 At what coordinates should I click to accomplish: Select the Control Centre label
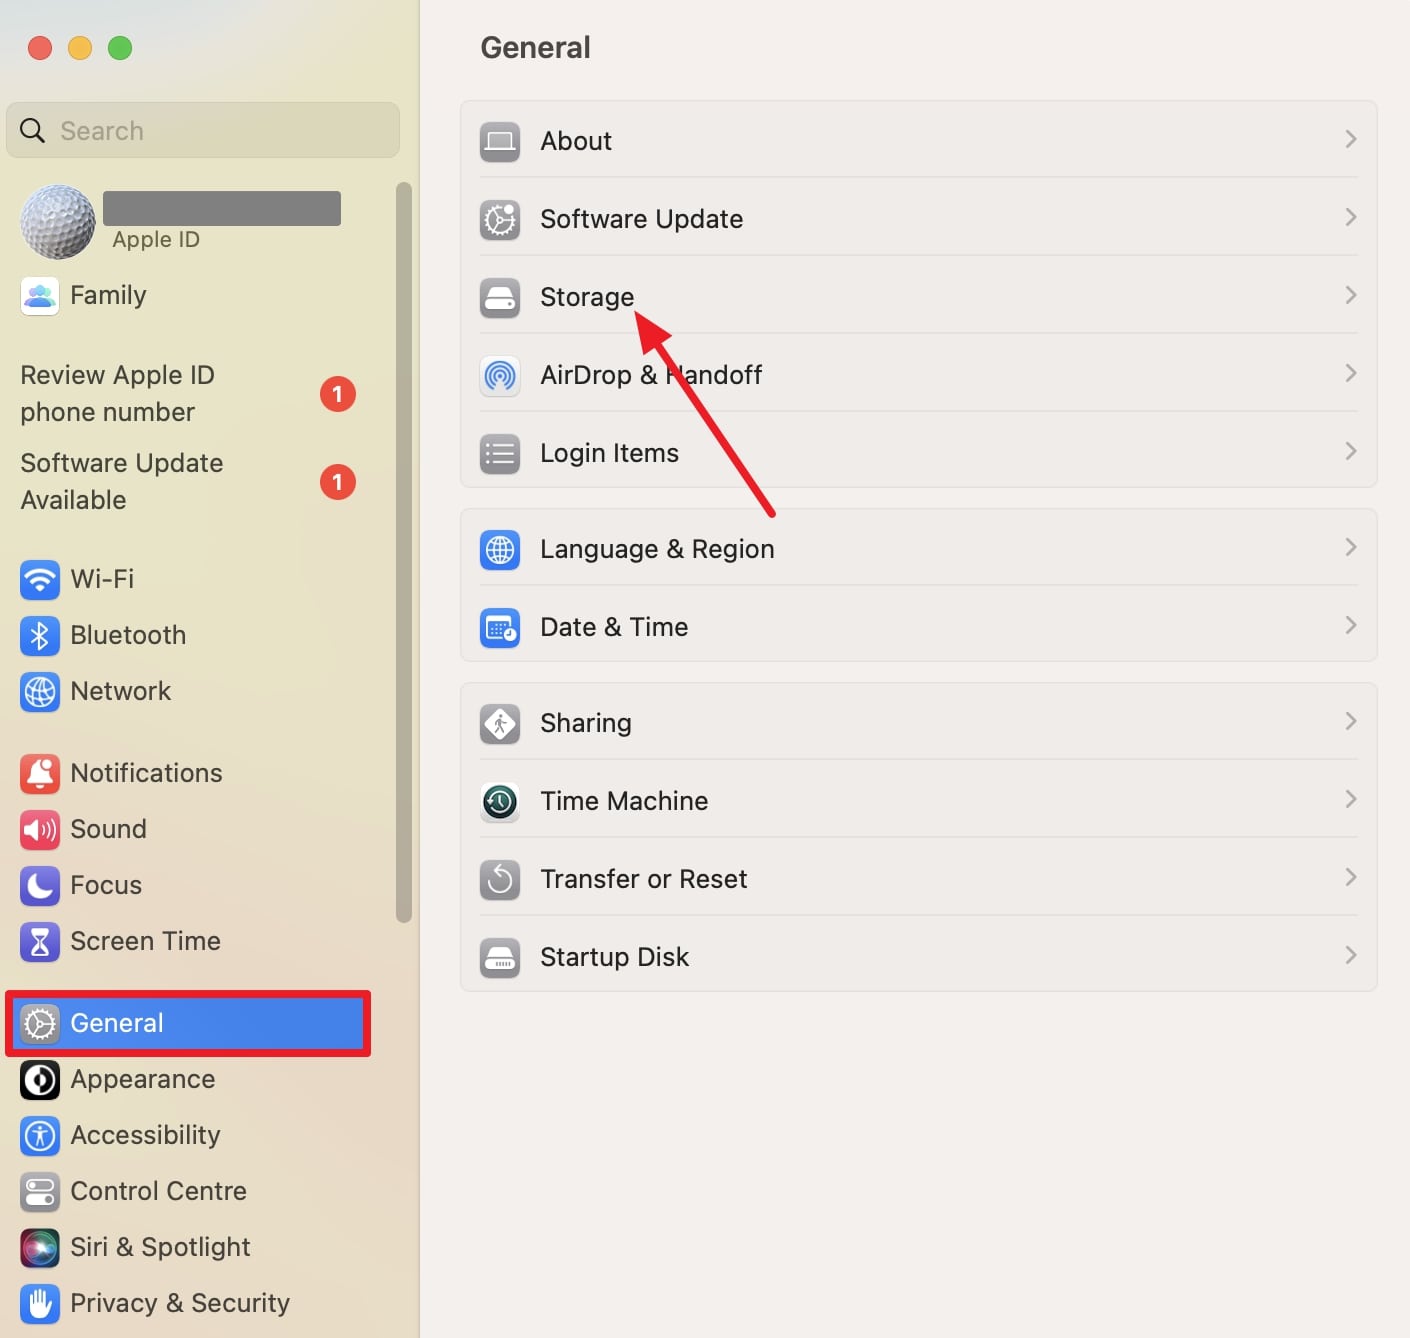(x=158, y=1191)
